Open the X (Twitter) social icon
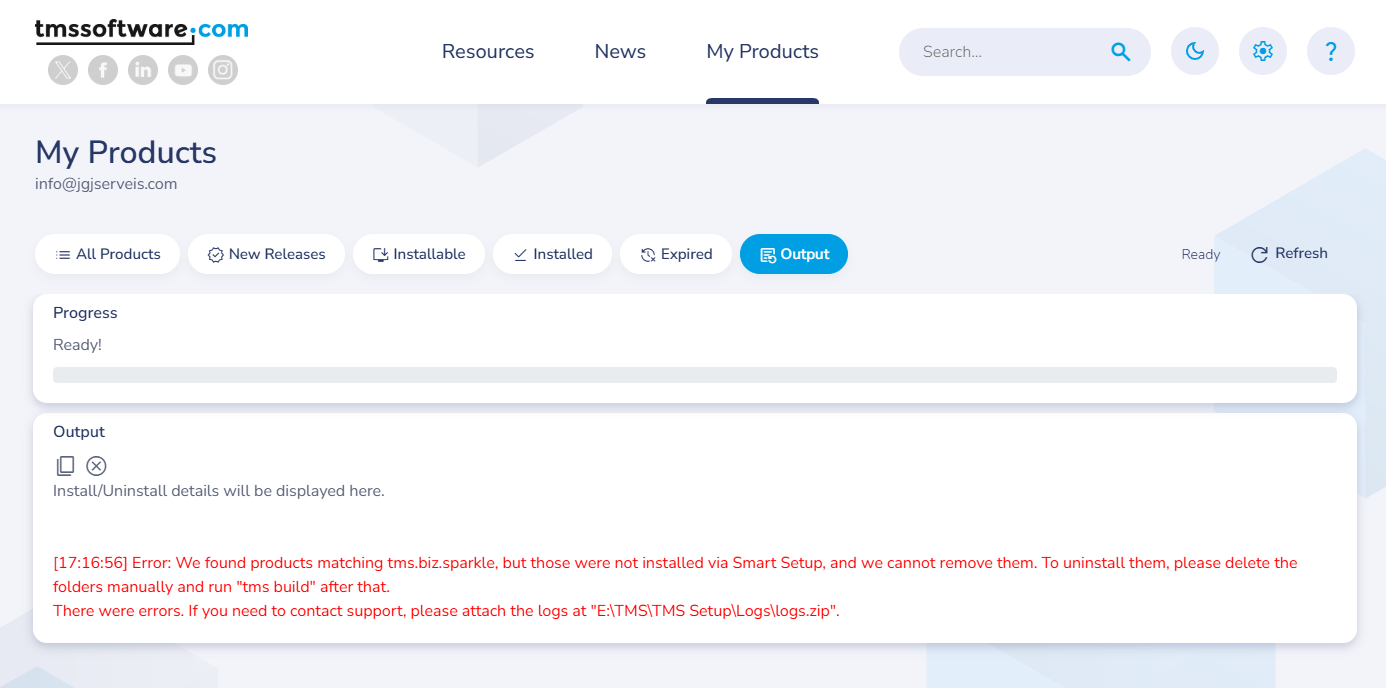This screenshot has width=1386, height=688. [x=63, y=70]
